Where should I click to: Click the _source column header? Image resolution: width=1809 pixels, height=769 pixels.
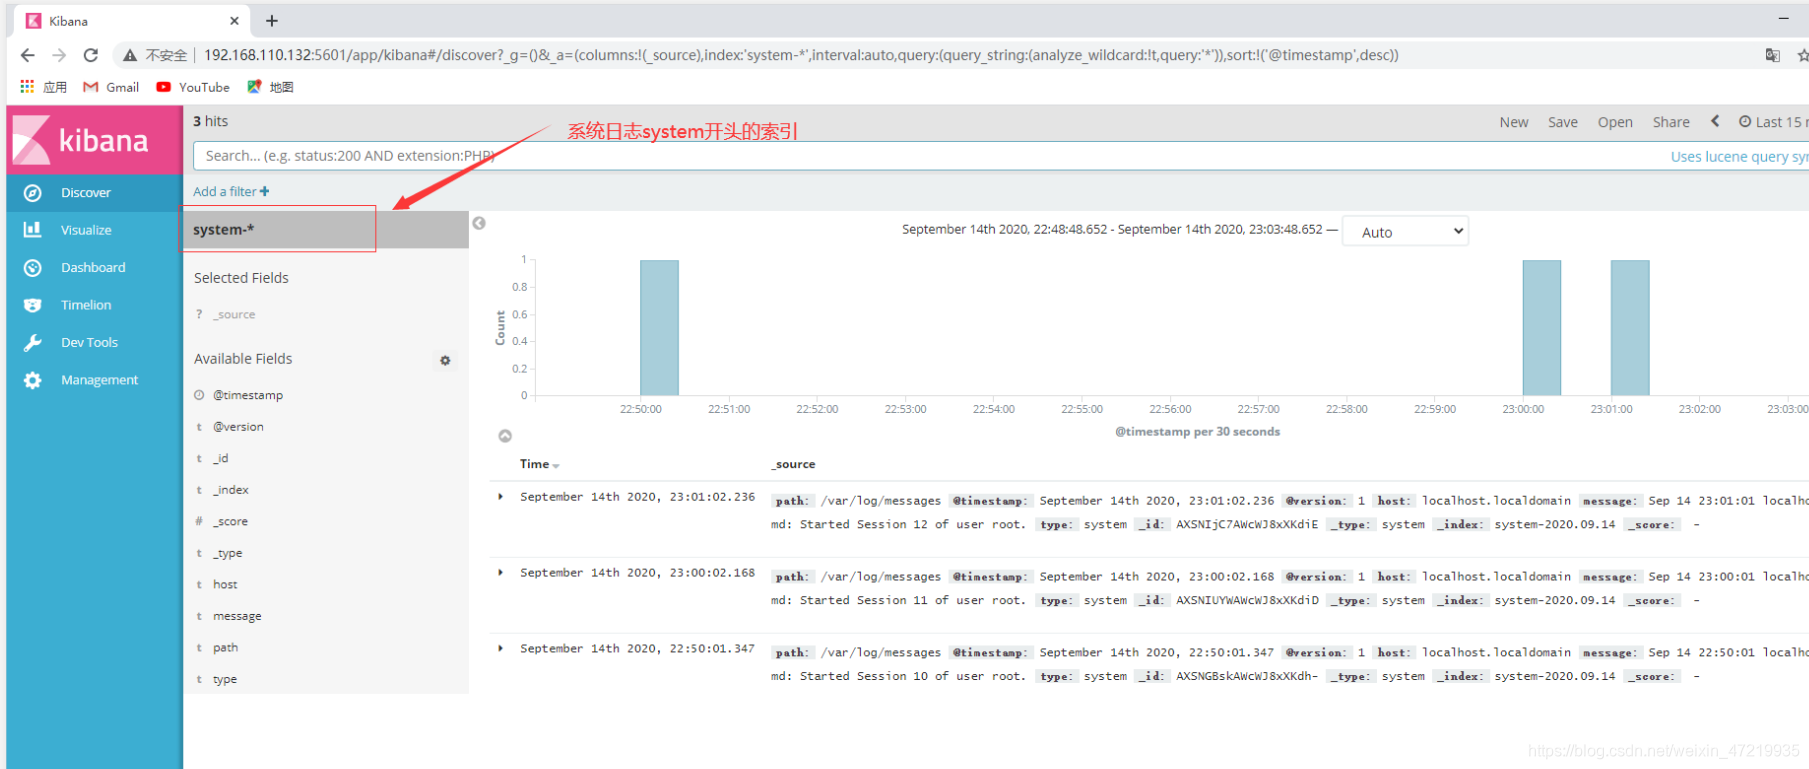pos(794,464)
